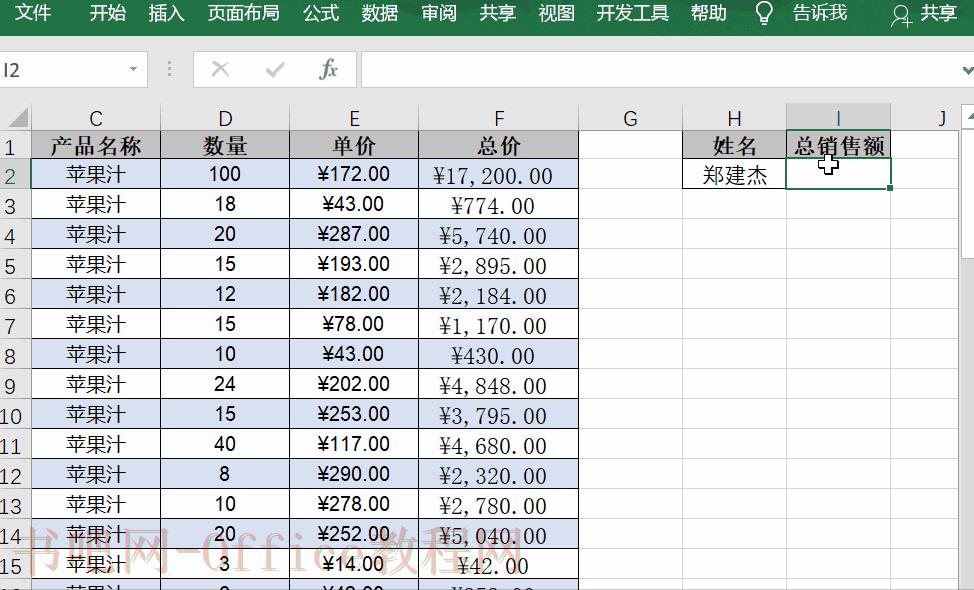This screenshot has height=590, width=974.
Task: Select column G header
Action: [x=630, y=118]
